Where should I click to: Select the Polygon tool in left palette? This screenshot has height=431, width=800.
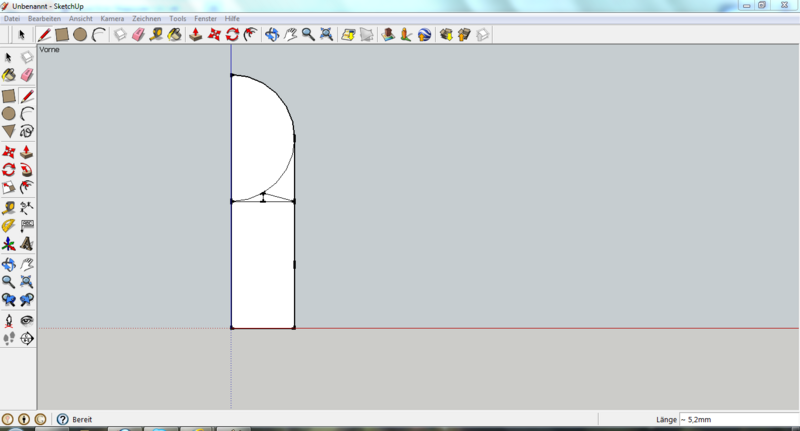point(8,131)
